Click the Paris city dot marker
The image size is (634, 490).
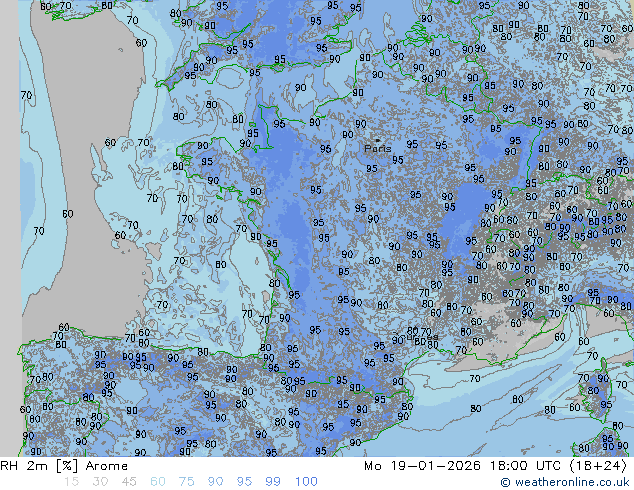pyautogui.click(x=377, y=140)
